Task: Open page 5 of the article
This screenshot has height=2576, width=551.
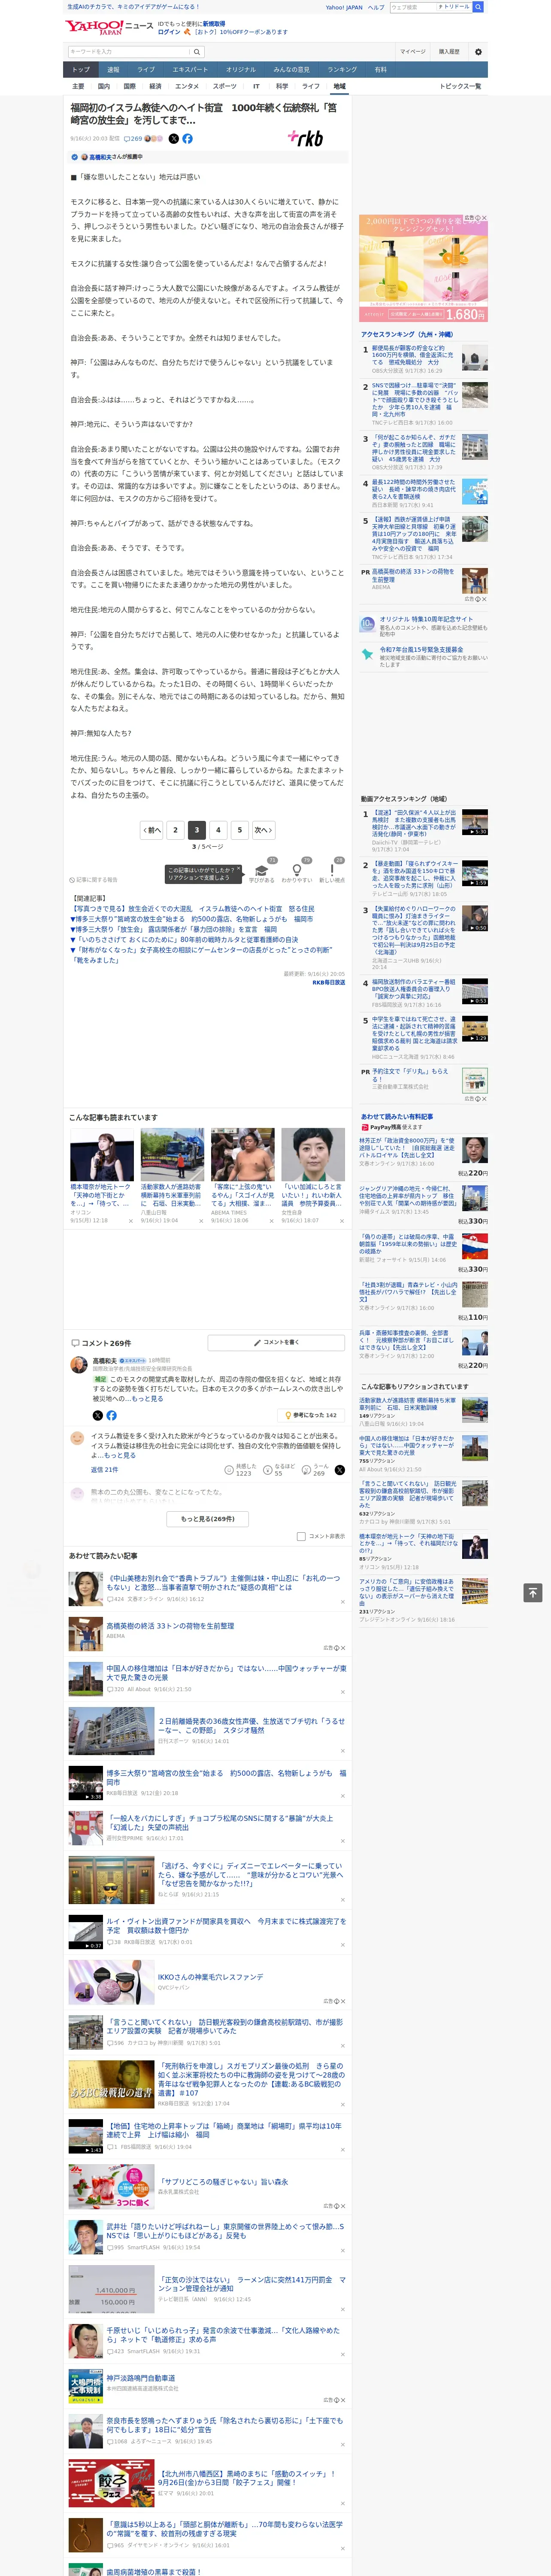Action: pos(239,830)
